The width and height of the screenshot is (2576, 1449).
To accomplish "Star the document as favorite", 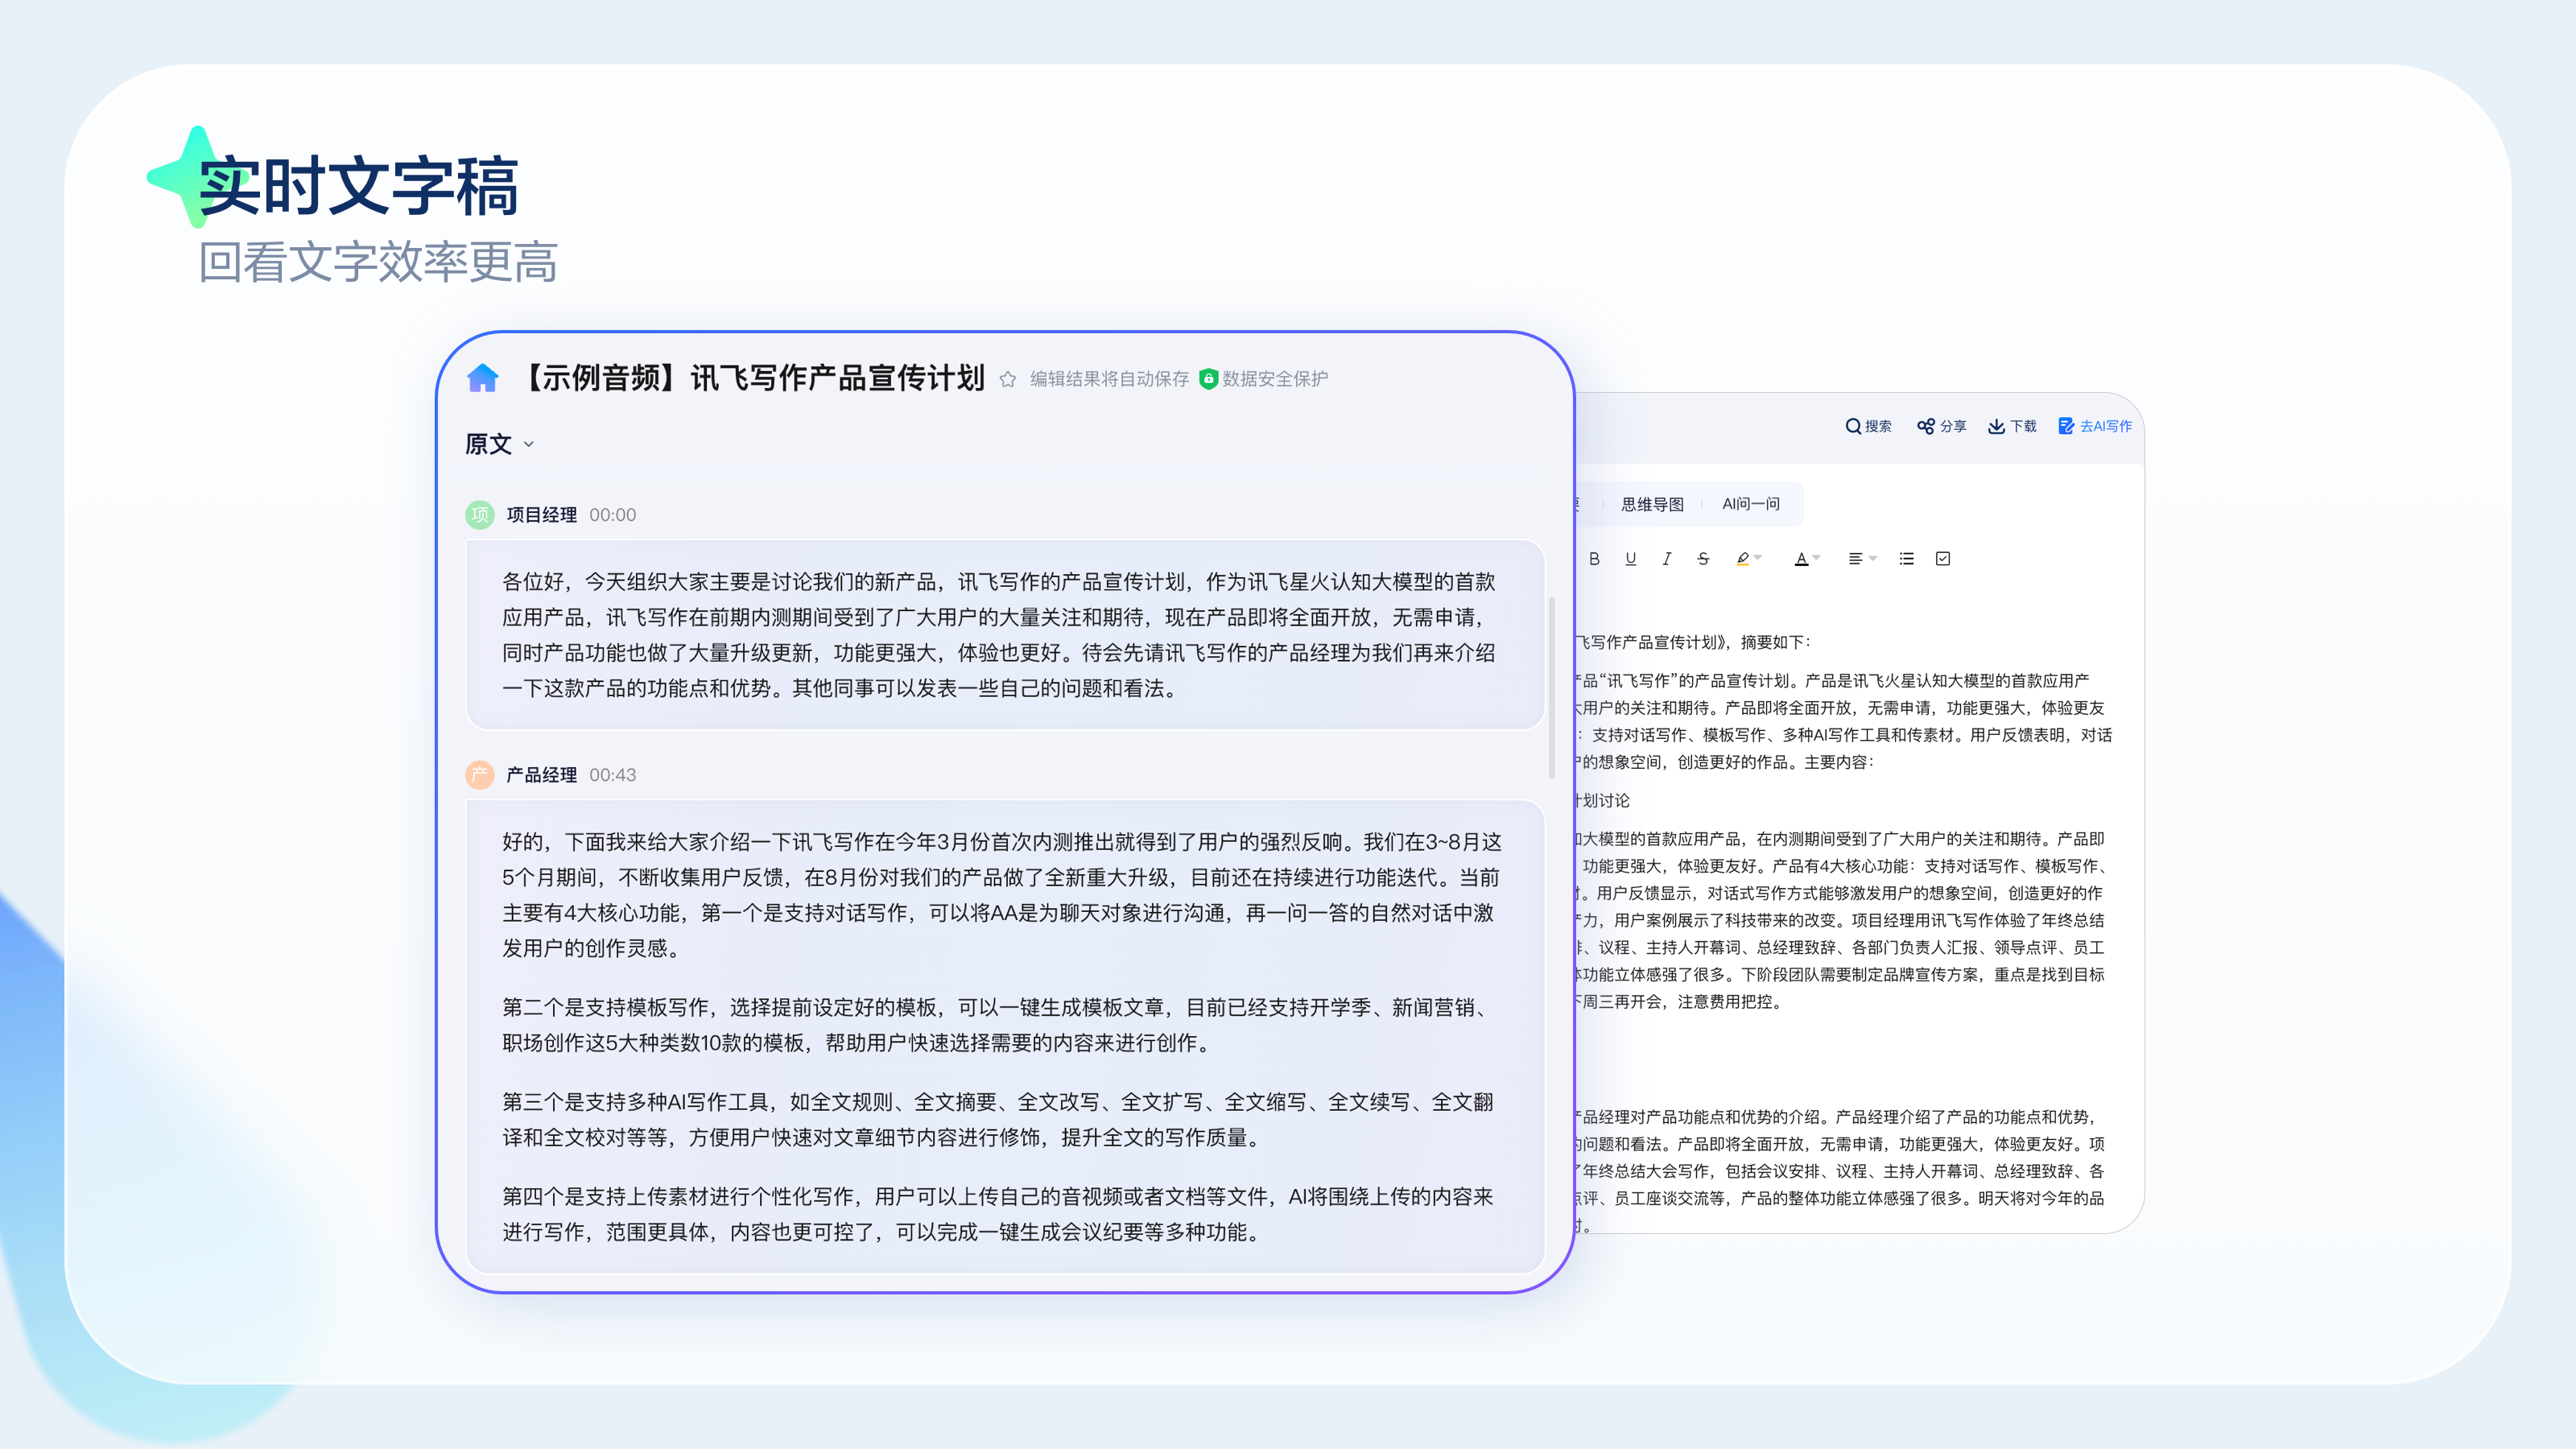I will click(1007, 379).
